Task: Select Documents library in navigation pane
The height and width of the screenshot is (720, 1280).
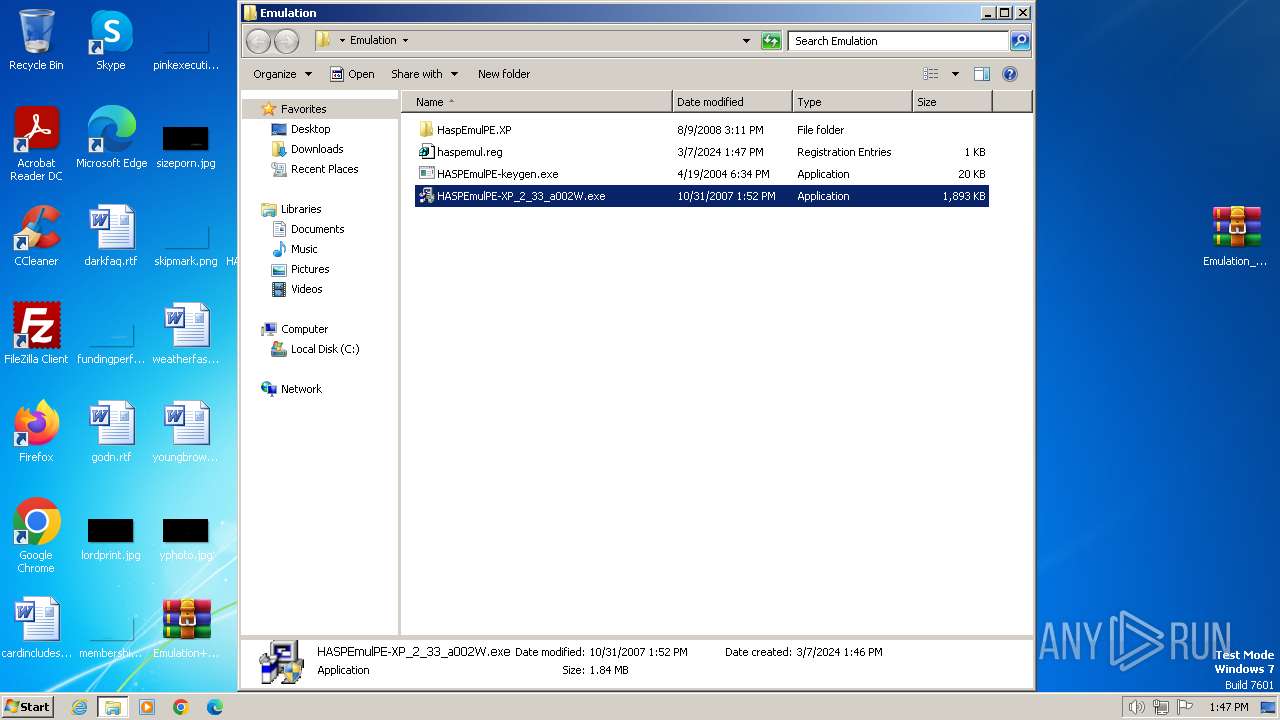Action: [x=317, y=229]
